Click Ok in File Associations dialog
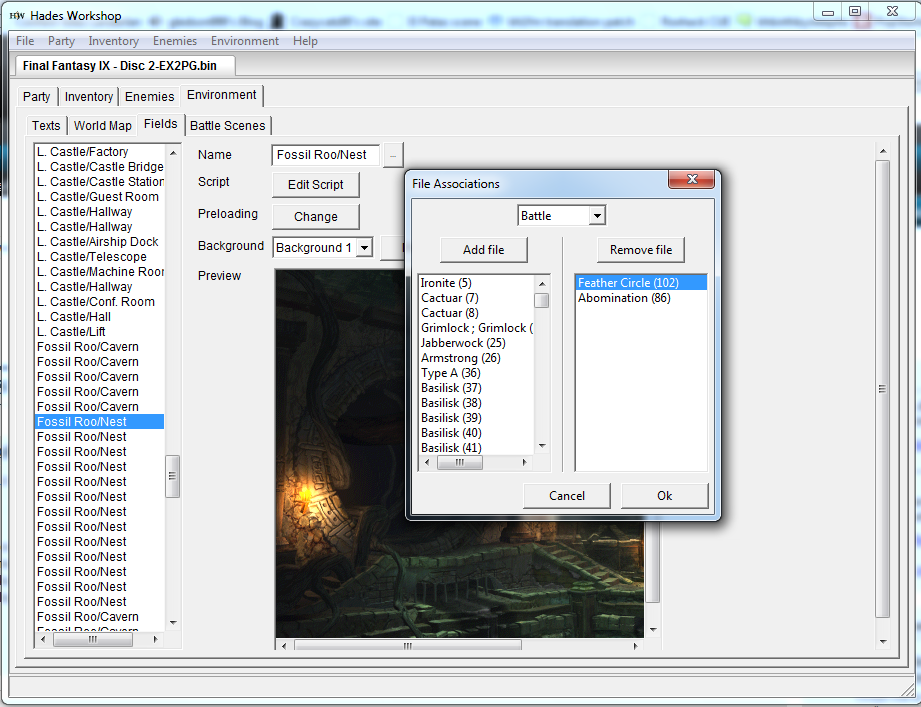Image resolution: width=921 pixels, height=707 pixels. click(664, 496)
